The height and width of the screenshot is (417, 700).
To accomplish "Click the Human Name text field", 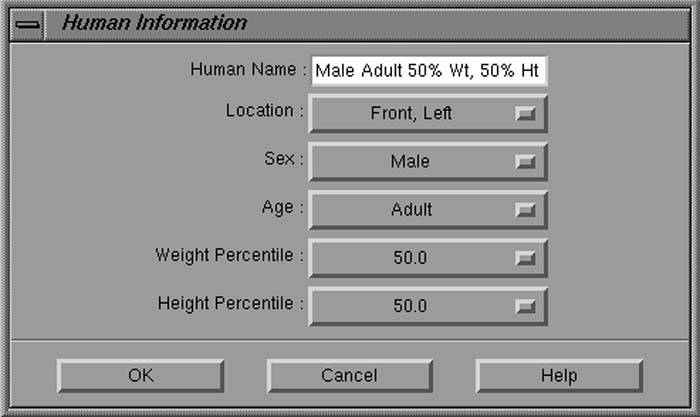I will pos(429,71).
